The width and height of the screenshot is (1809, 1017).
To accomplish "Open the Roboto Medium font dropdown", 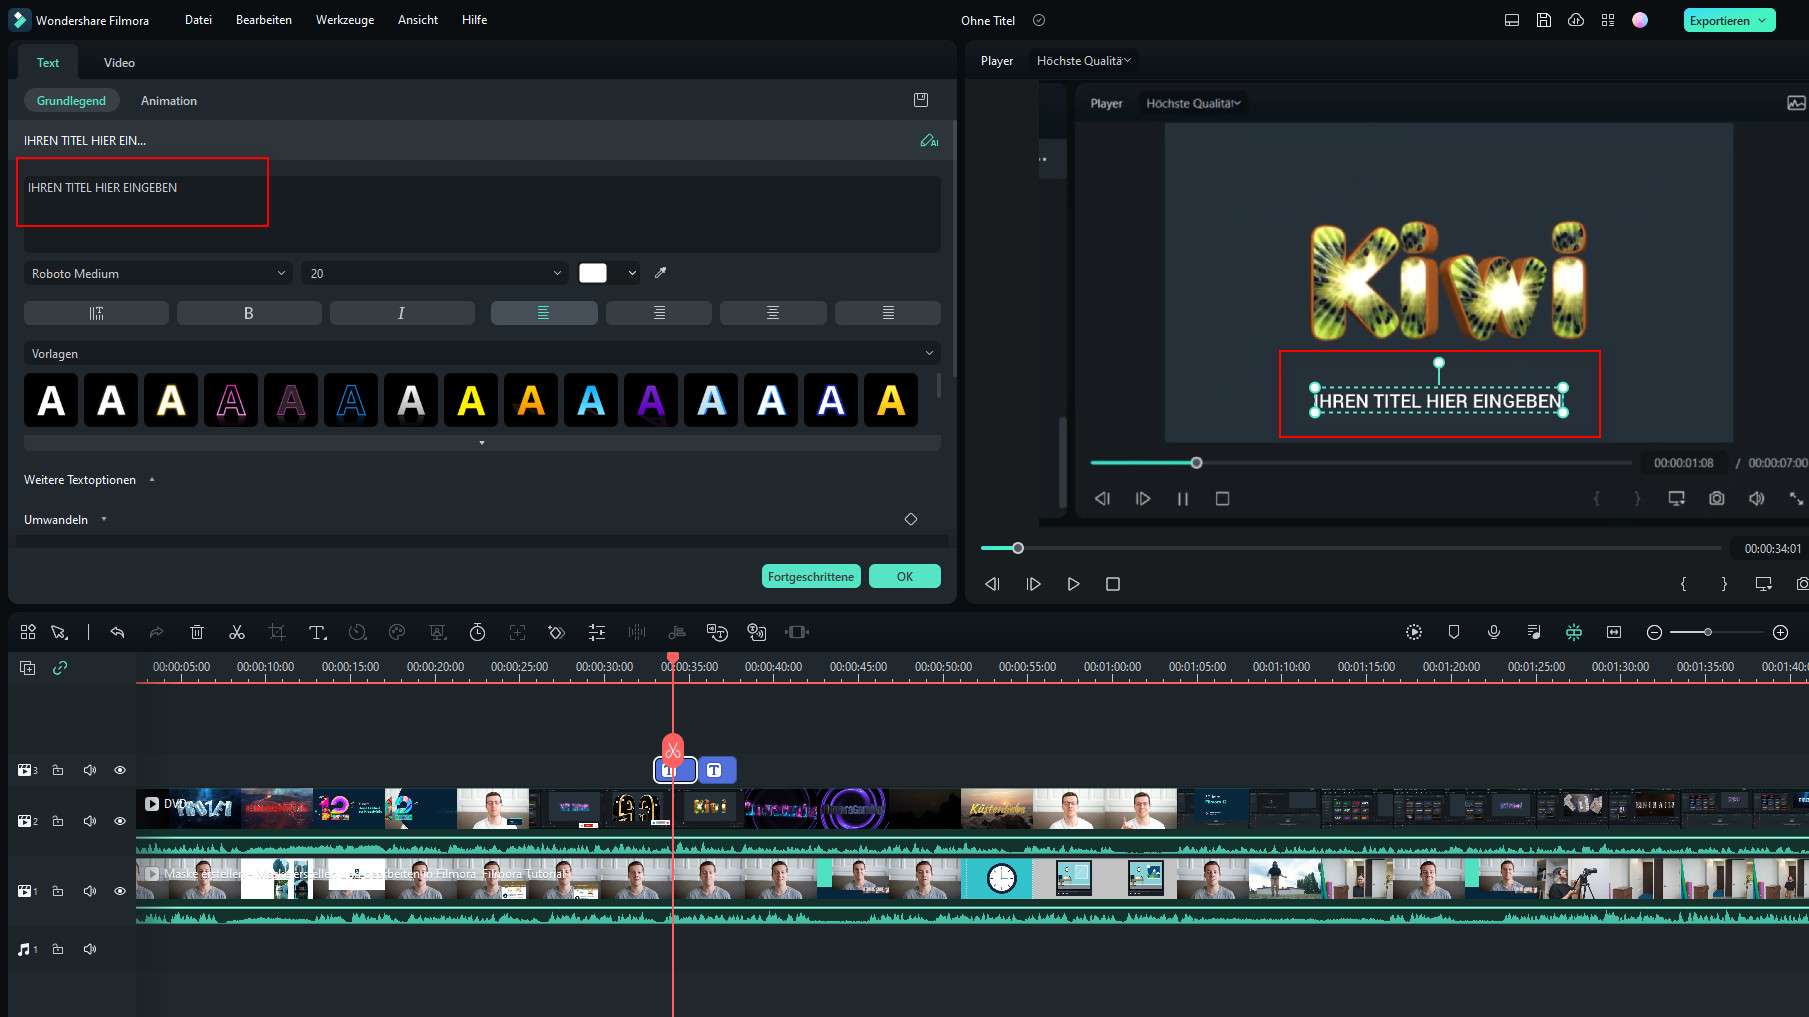I will [158, 273].
